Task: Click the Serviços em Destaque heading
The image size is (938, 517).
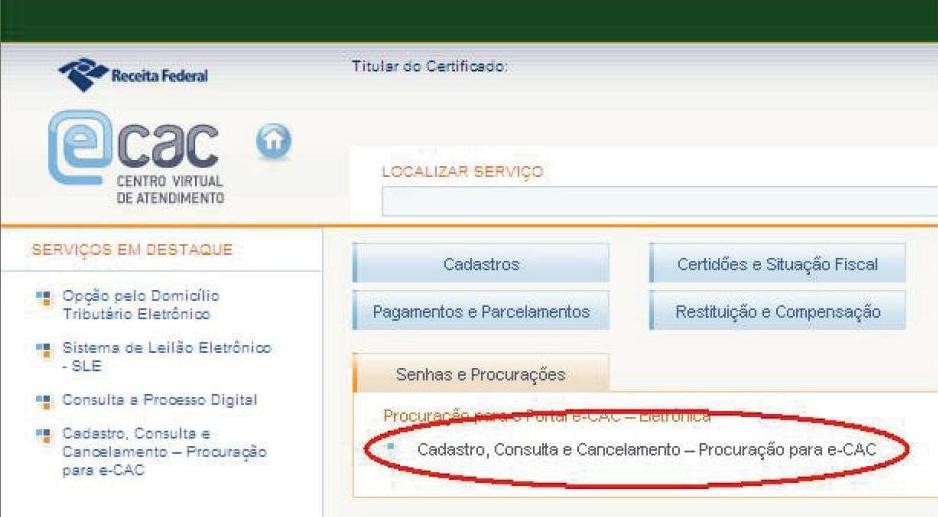Action: [x=132, y=250]
